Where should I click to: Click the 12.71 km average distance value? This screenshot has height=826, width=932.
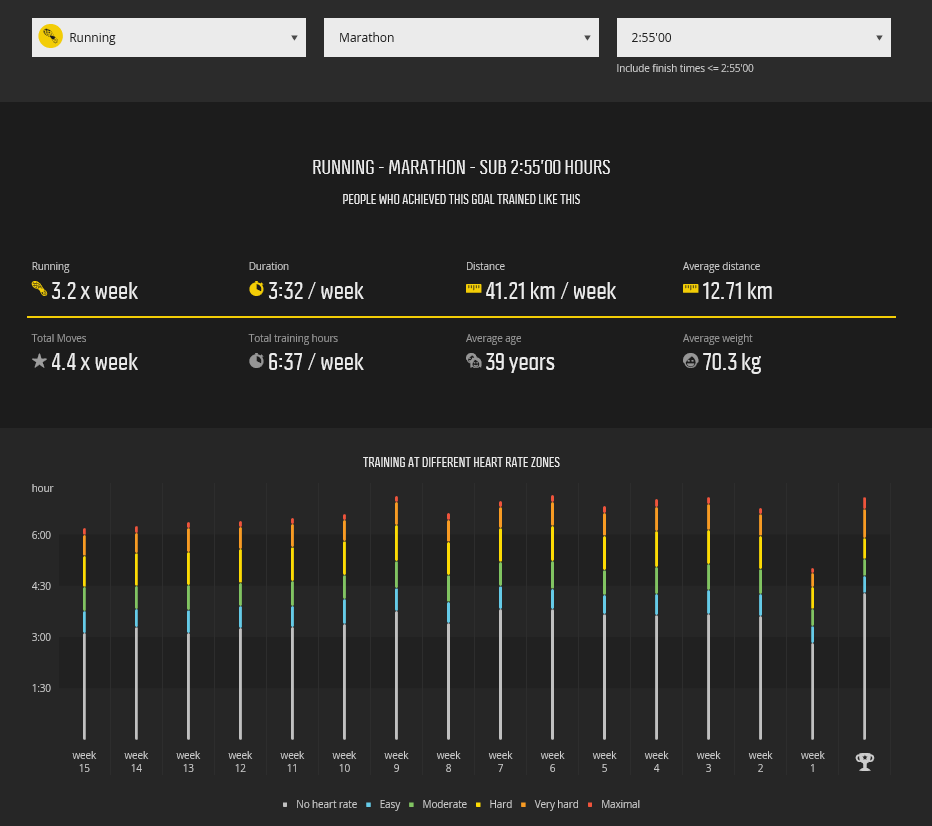tap(737, 291)
